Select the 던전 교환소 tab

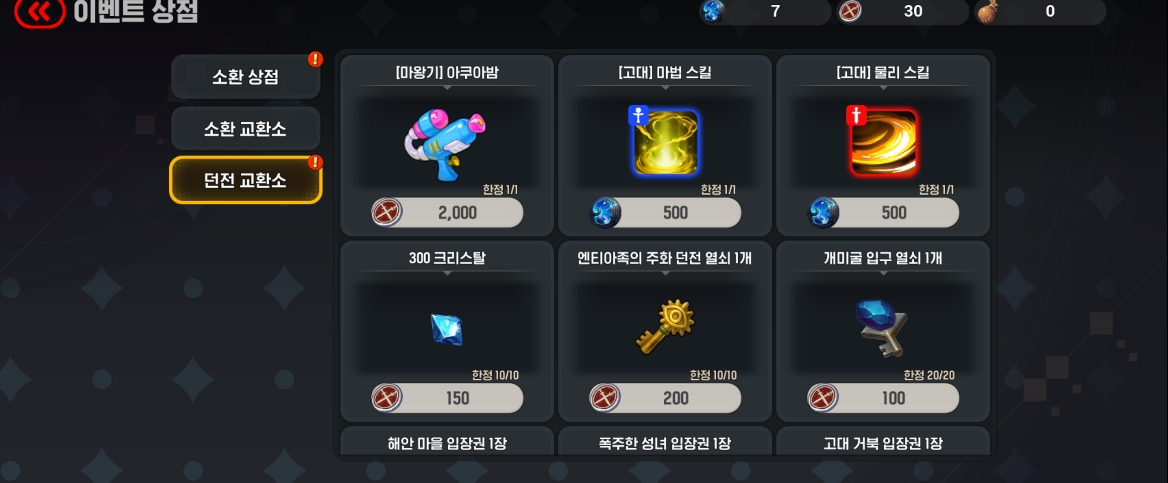[x=246, y=180]
